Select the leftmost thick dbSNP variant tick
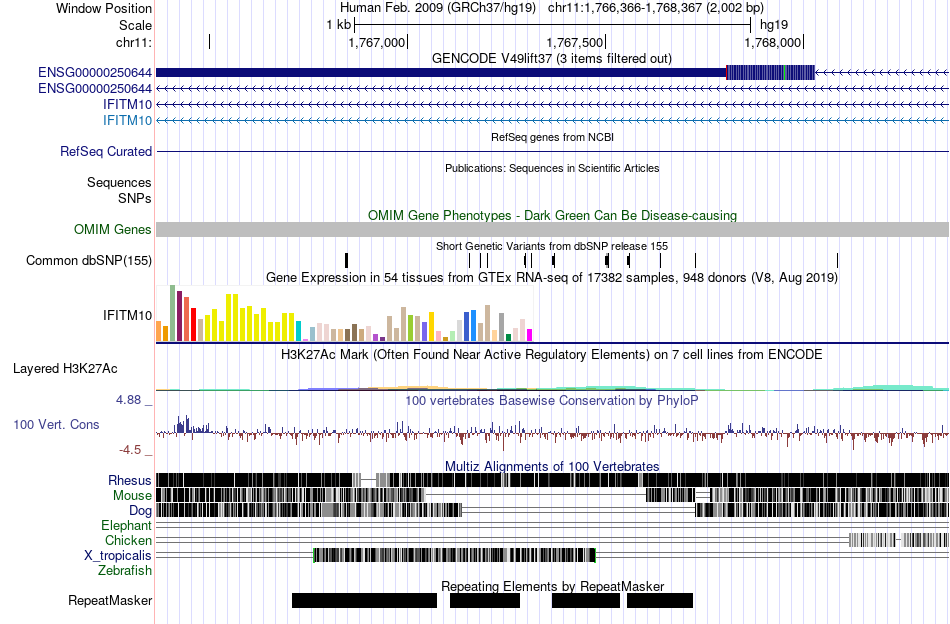950x624 pixels. (347, 261)
